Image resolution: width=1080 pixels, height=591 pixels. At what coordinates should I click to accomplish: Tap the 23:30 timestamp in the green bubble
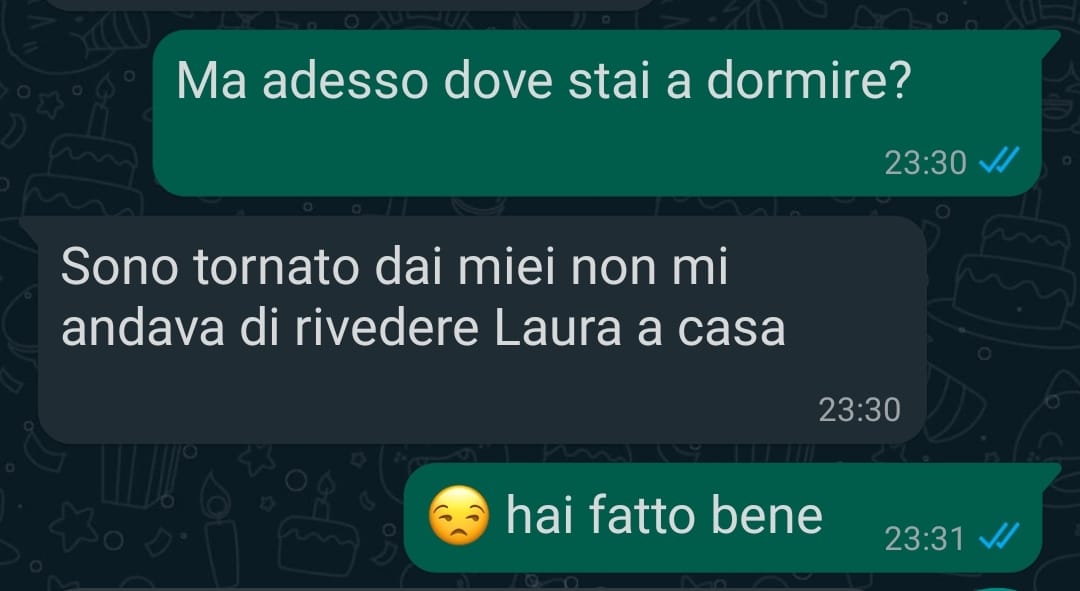coord(925,163)
